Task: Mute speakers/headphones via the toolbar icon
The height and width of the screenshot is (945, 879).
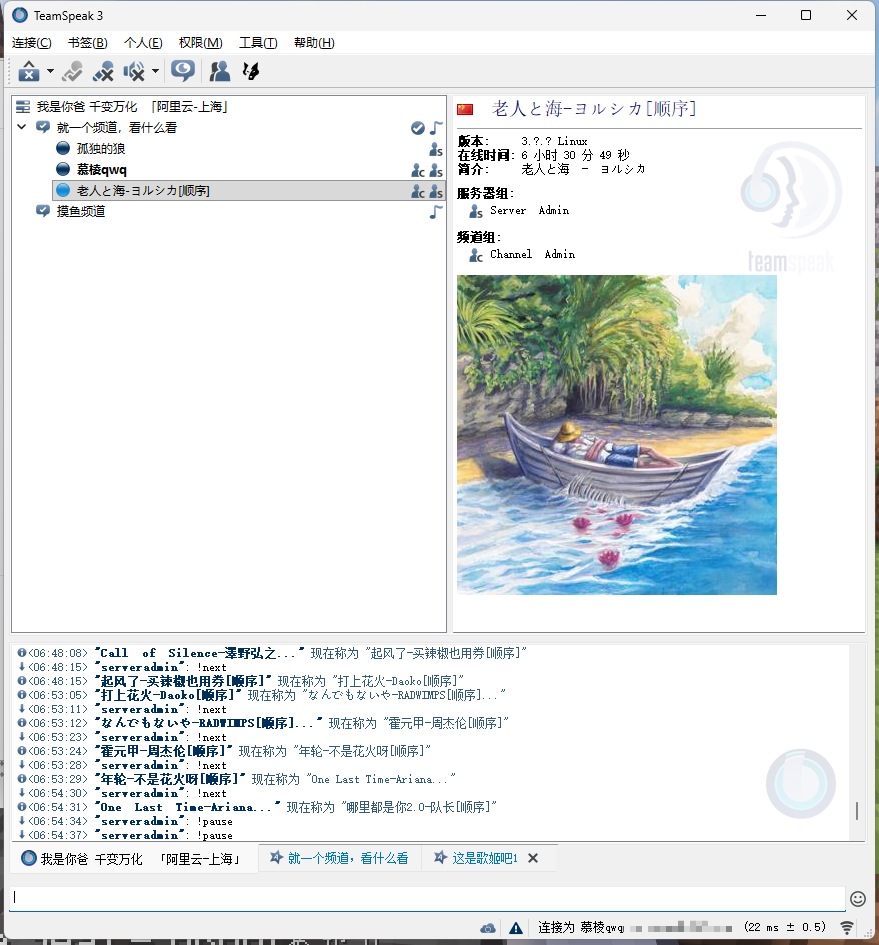Action: 133,71
